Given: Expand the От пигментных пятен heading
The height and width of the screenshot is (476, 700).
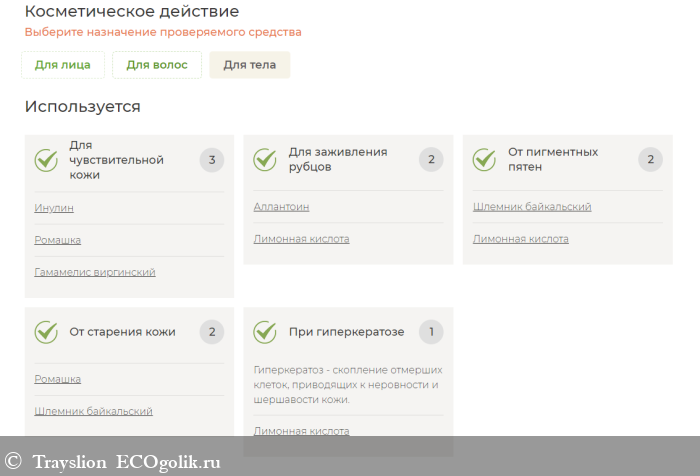Looking at the screenshot, I should click(x=553, y=159).
